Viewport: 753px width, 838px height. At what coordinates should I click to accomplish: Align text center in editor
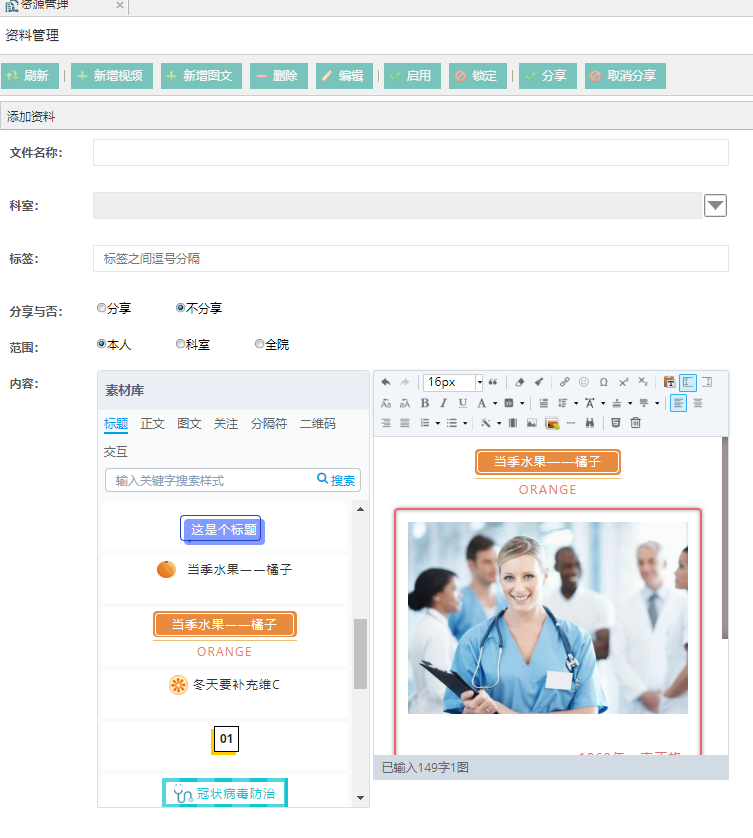[x=697, y=403]
